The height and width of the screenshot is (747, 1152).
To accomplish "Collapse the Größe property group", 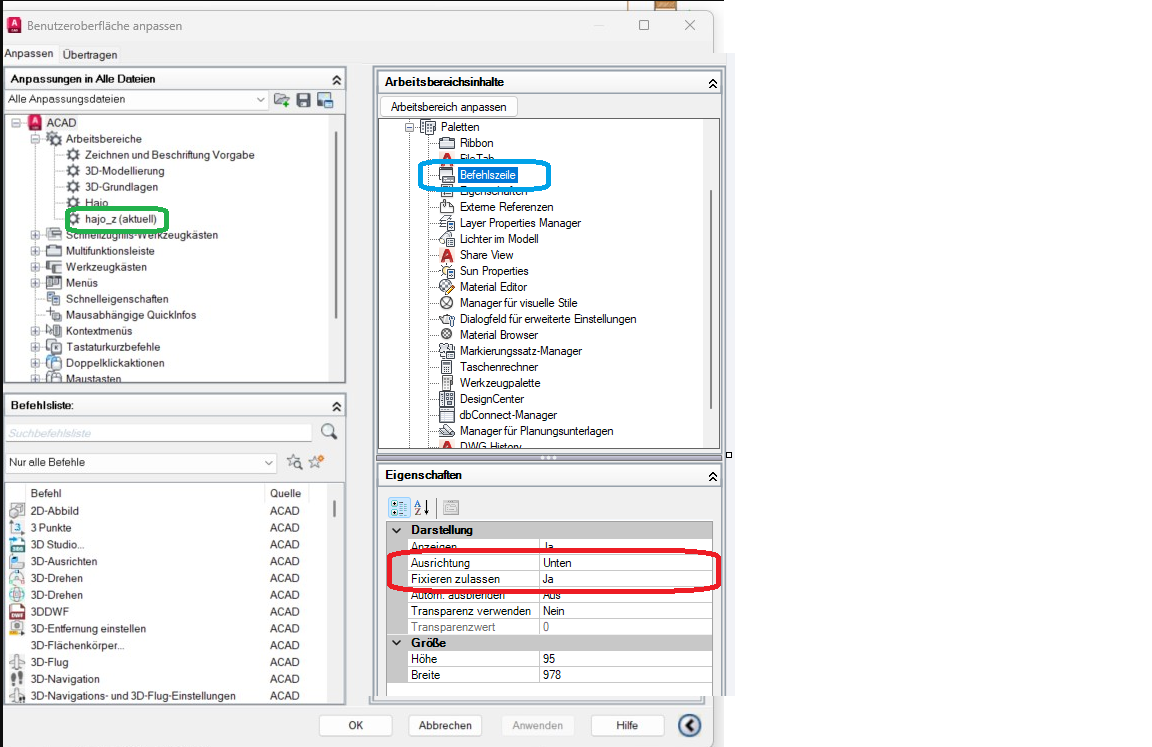I will tap(397, 643).
